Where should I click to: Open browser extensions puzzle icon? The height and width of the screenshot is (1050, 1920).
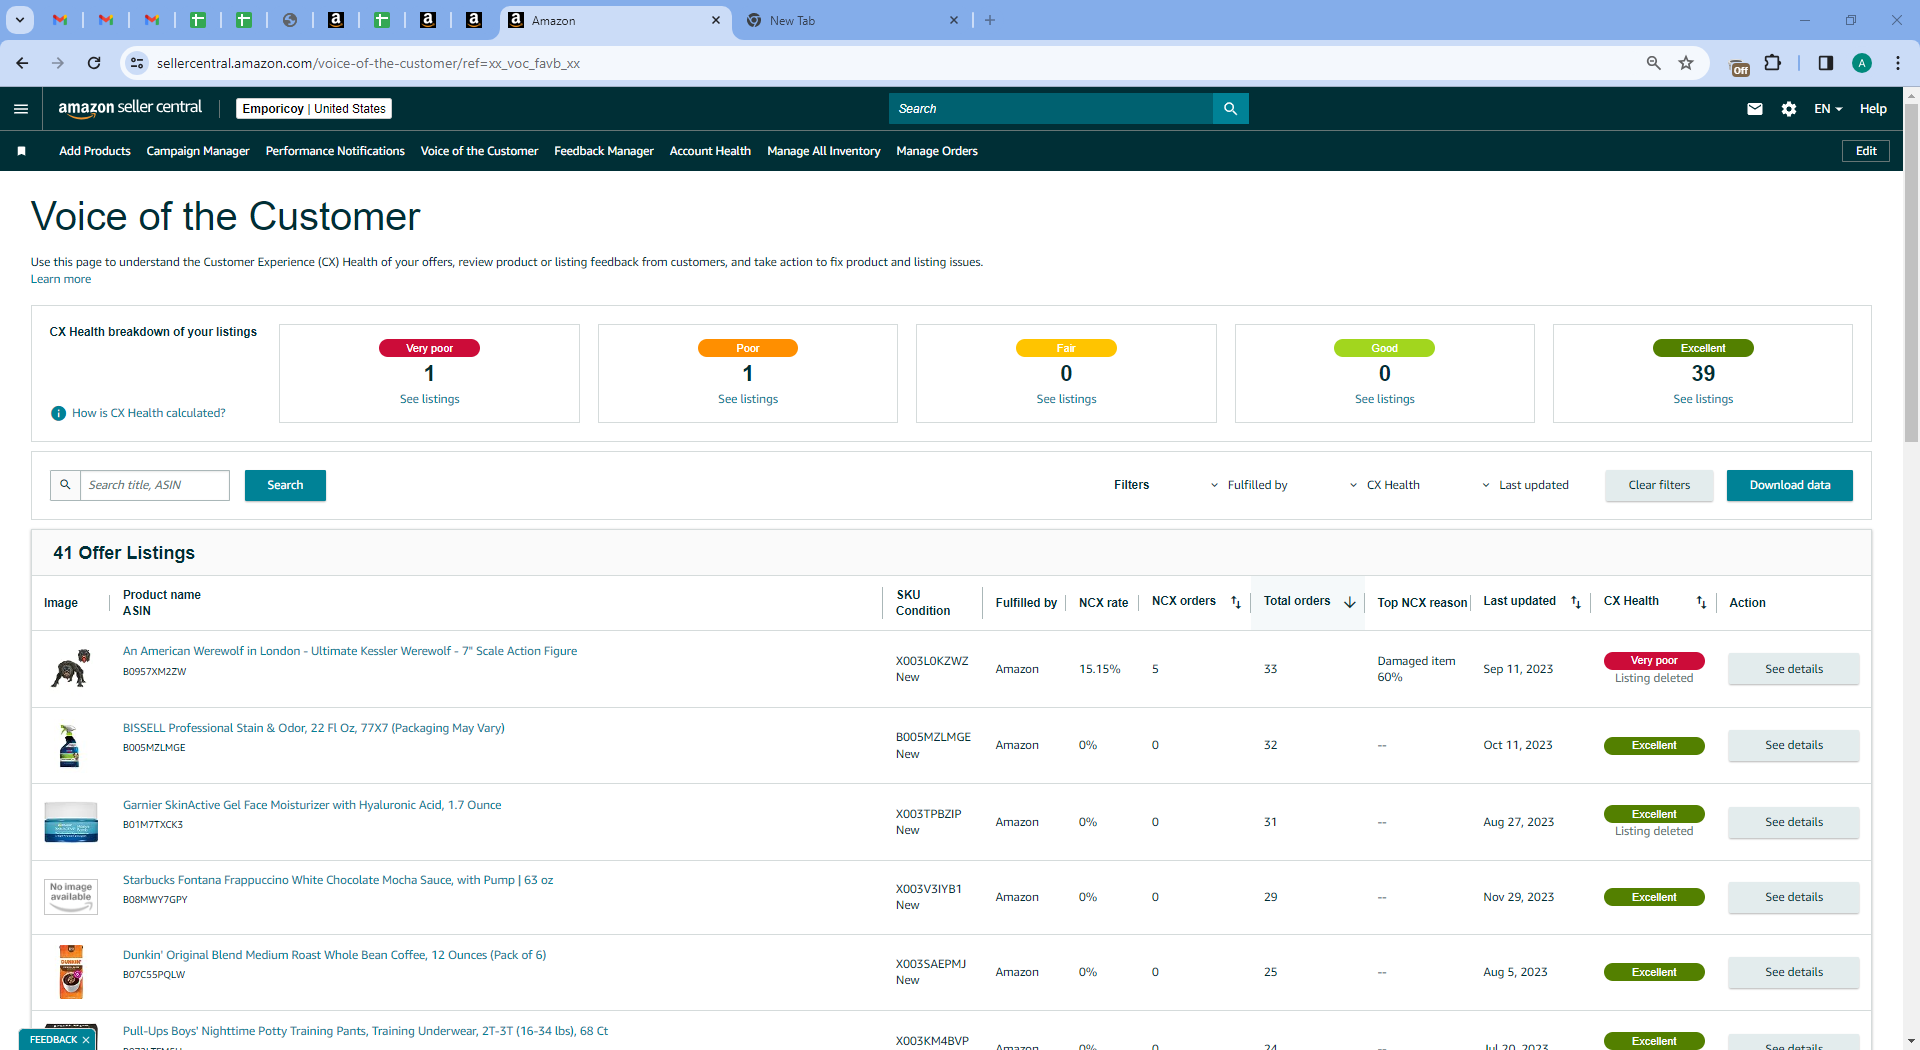pos(1773,63)
